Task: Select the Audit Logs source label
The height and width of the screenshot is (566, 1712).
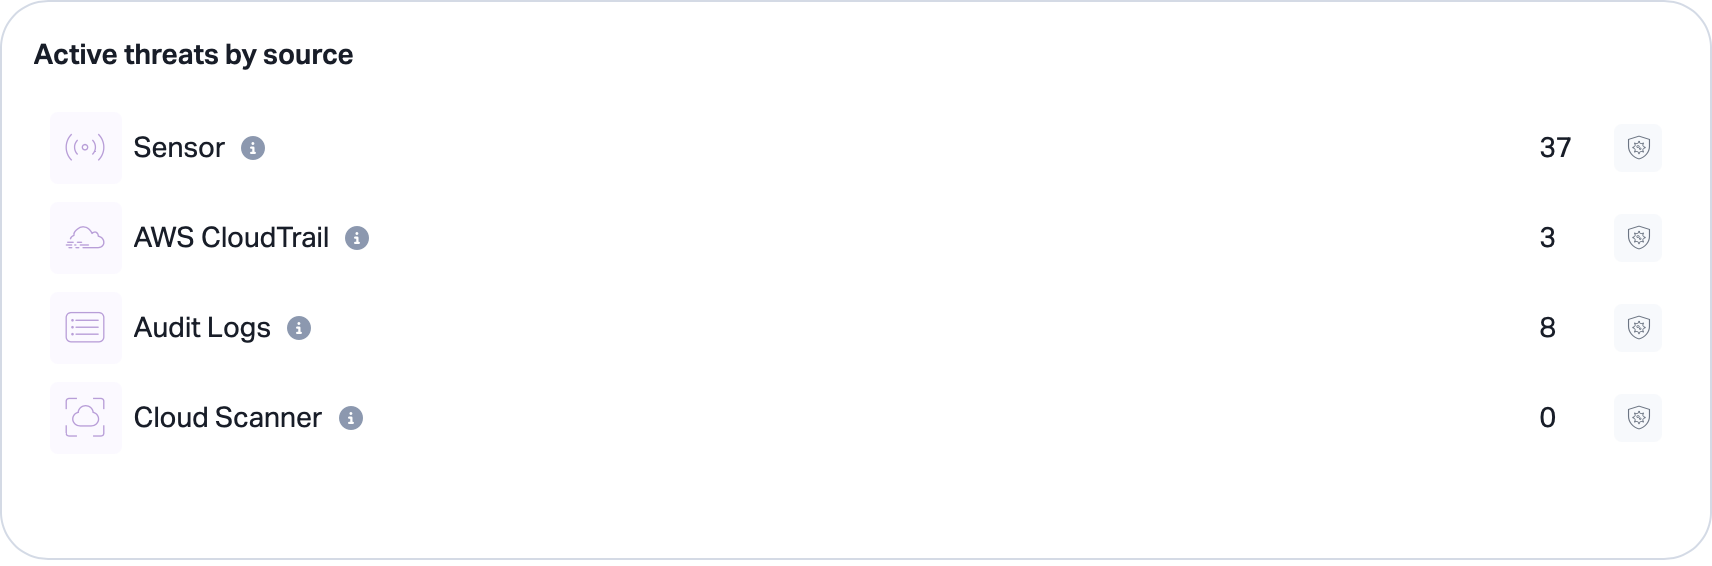Action: pyautogui.click(x=202, y=328)
